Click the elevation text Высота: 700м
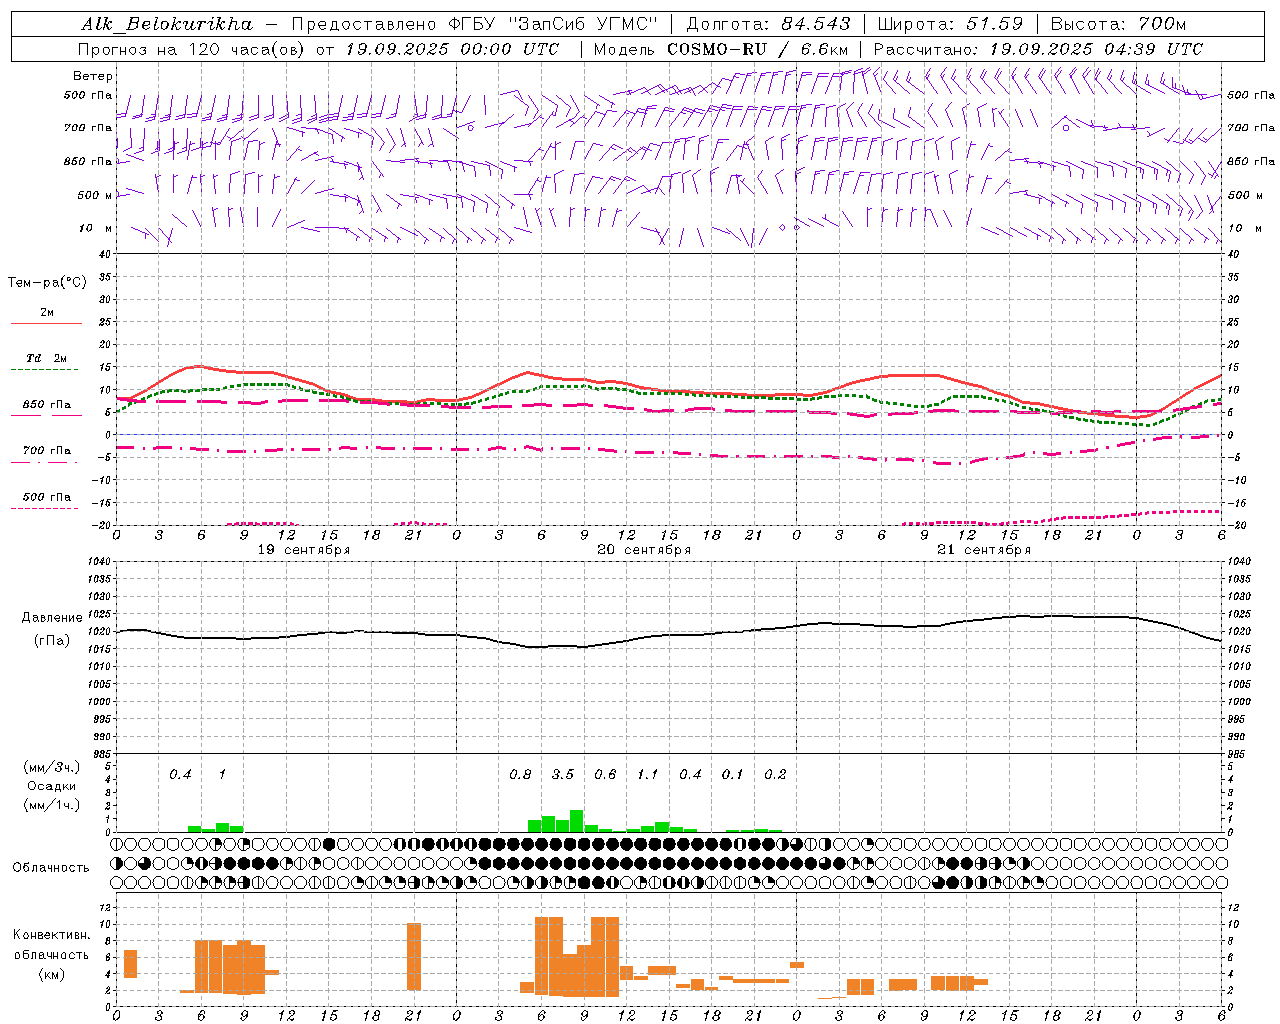The width and height of the screenshot is (1280, 1024). pos(1118,24)
